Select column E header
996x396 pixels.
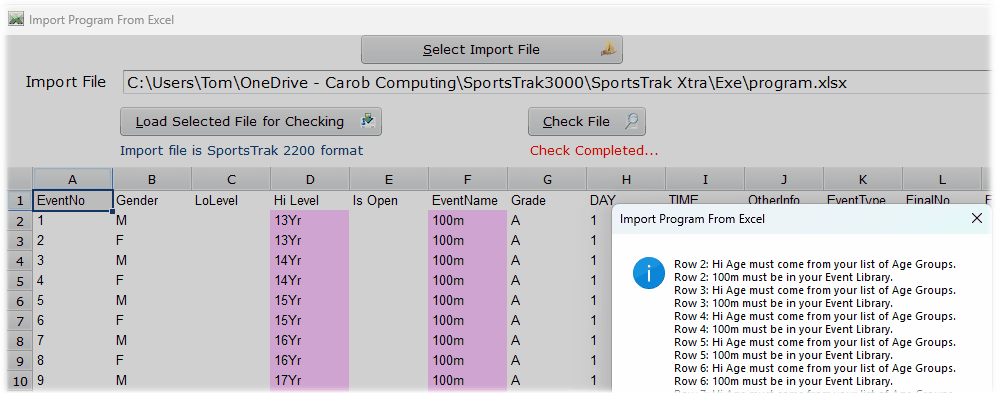point(389,180)
